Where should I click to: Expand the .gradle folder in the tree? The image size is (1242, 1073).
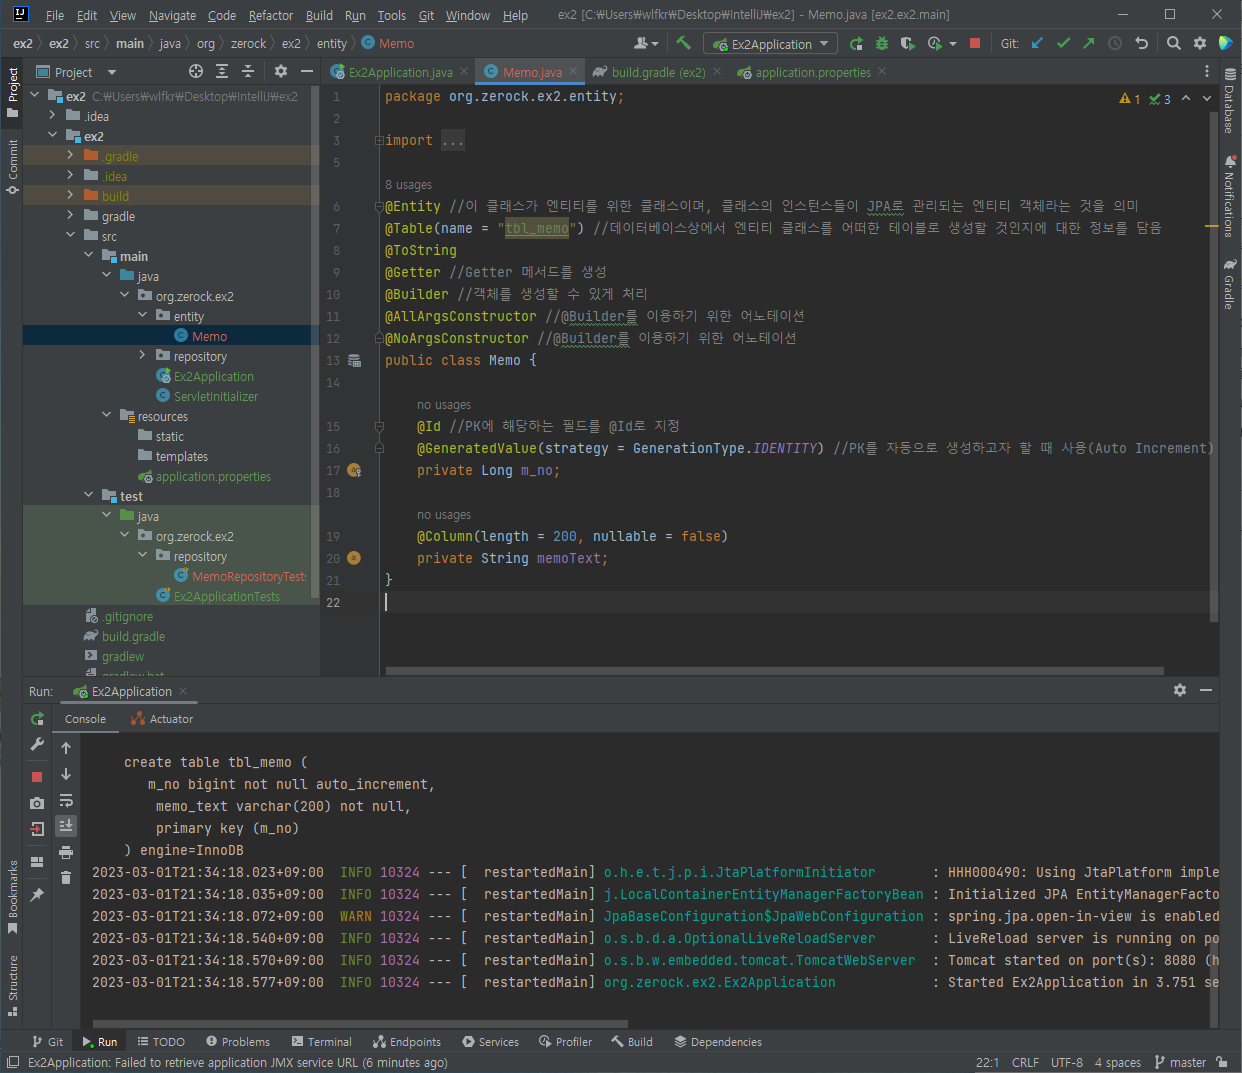(x=70, y=155)
